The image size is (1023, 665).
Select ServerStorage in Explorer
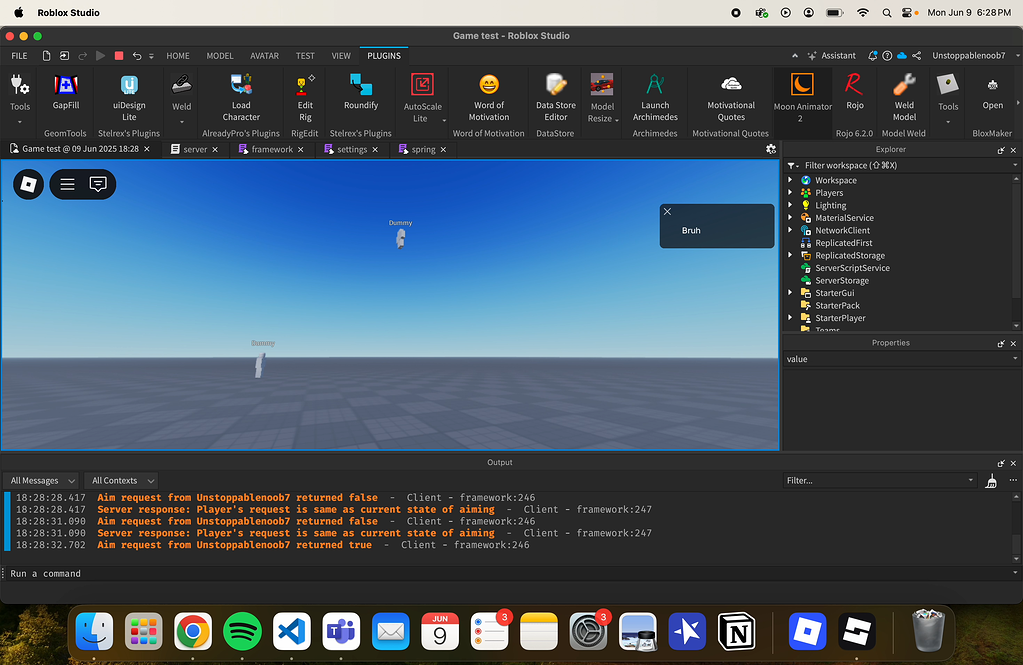point(842,280)
